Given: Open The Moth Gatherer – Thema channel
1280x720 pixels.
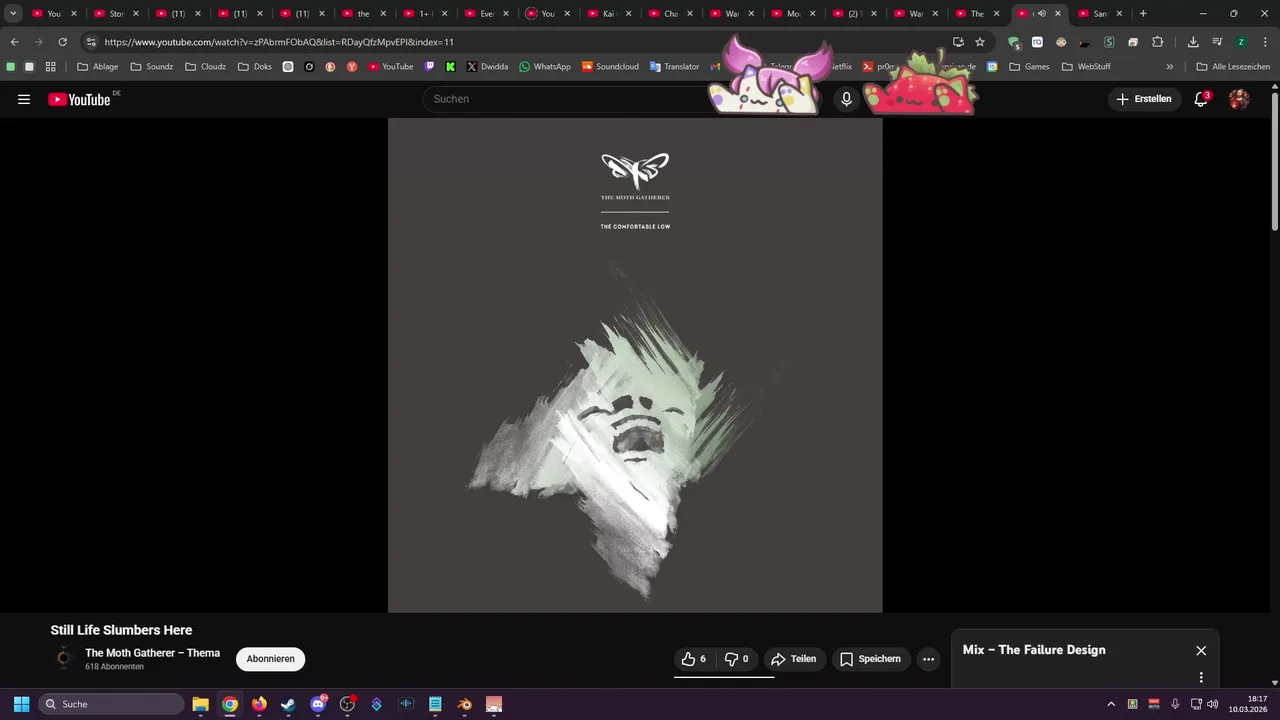Looking at the screenshot, I should click(x=152, y=653).
